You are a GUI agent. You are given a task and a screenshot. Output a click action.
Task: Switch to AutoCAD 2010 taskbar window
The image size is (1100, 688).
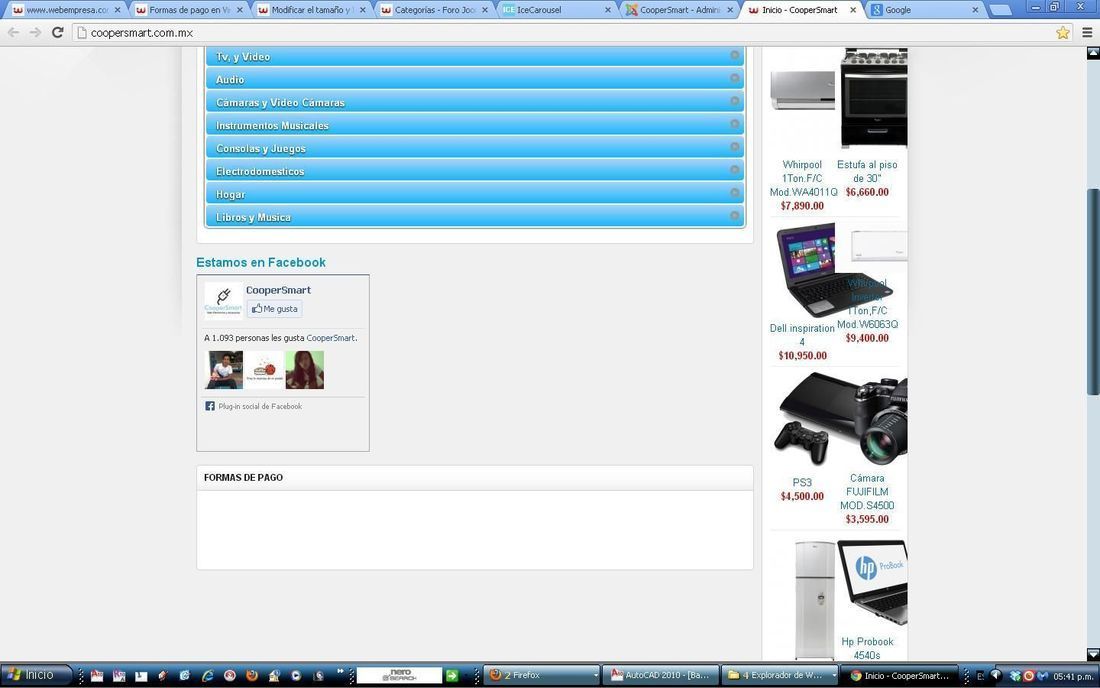pyautogui.click(x=661, y=675)
